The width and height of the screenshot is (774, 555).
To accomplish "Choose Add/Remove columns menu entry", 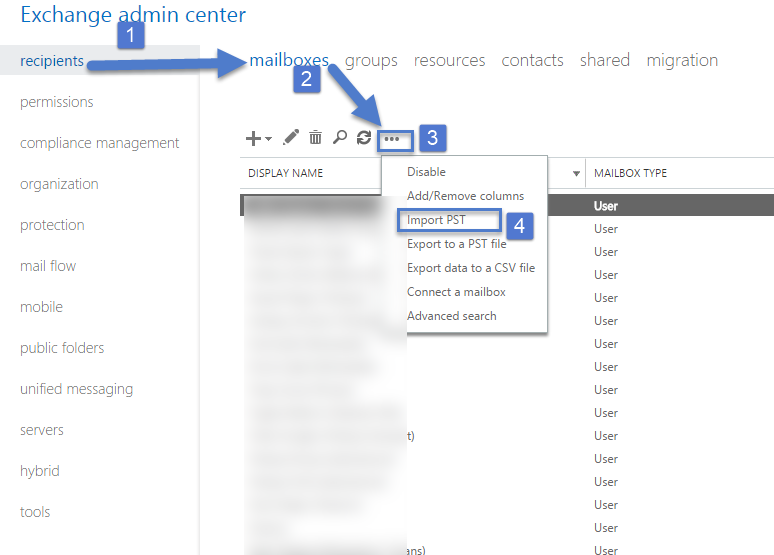I will tap(465, 196).
